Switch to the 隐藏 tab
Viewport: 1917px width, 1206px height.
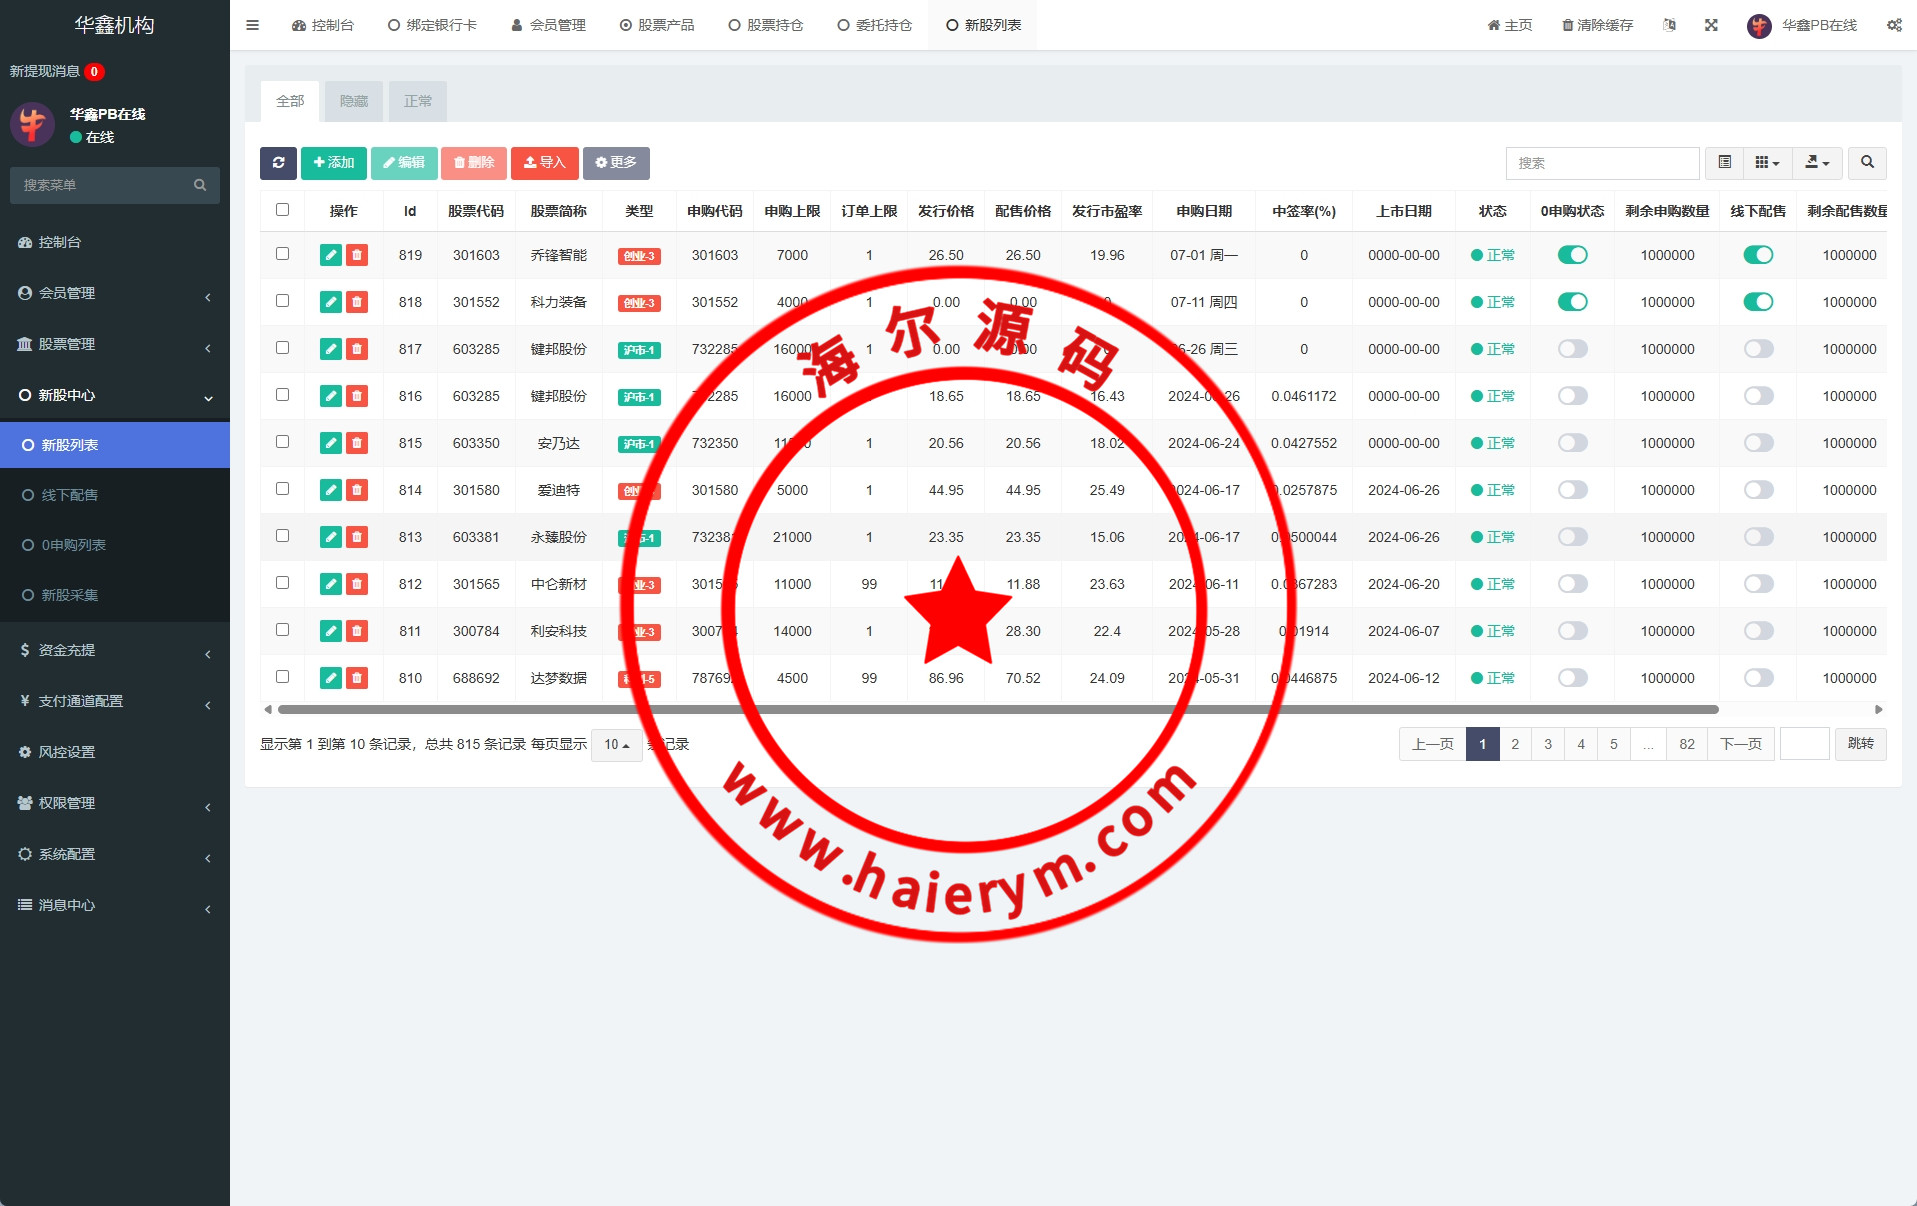pos(354,101)
